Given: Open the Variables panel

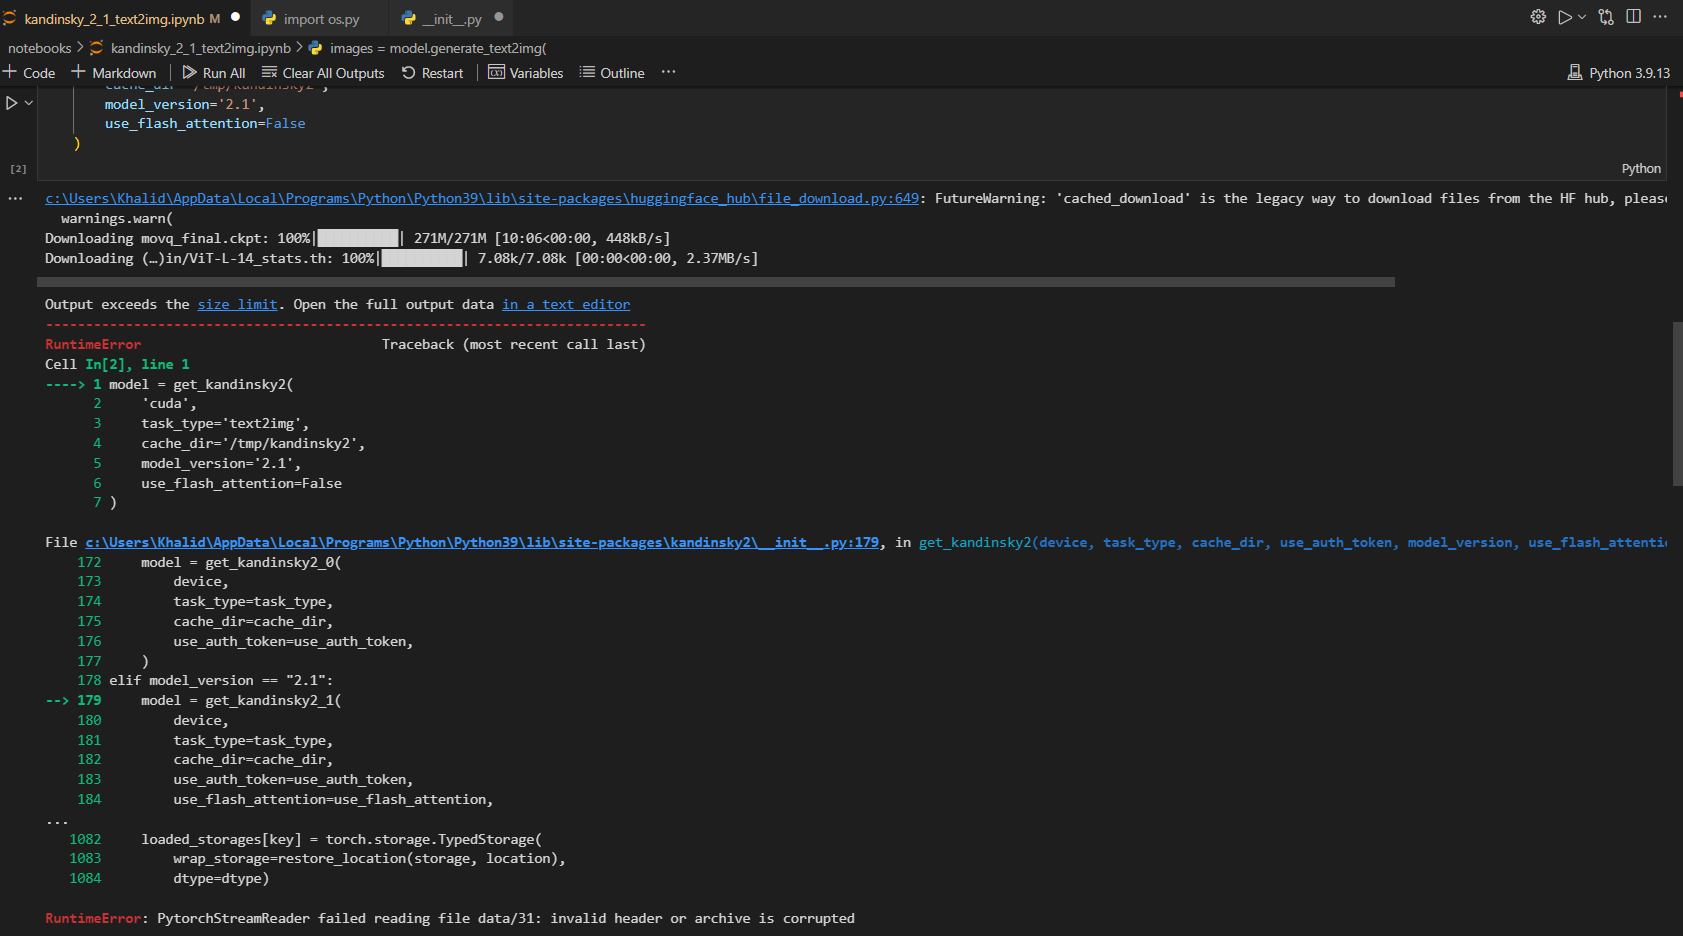Looking at the screenshot, I should (525, 72).
